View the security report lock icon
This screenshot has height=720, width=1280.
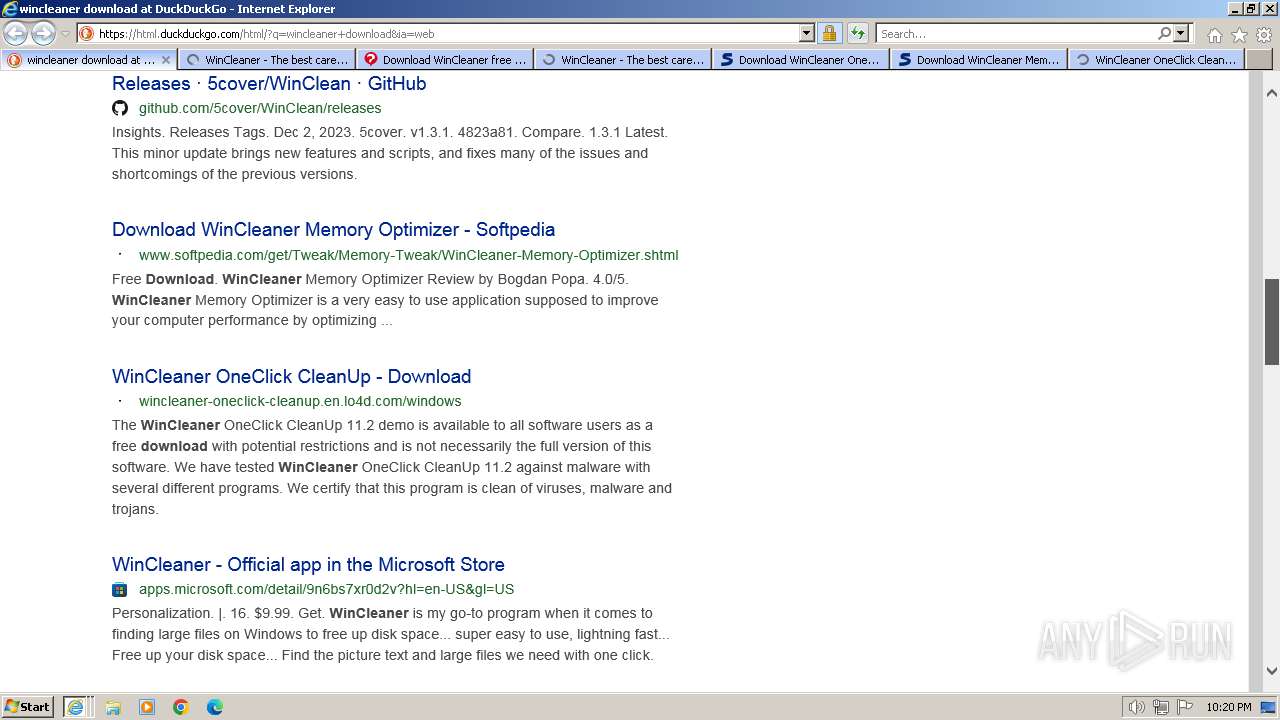tap(829, 33)
